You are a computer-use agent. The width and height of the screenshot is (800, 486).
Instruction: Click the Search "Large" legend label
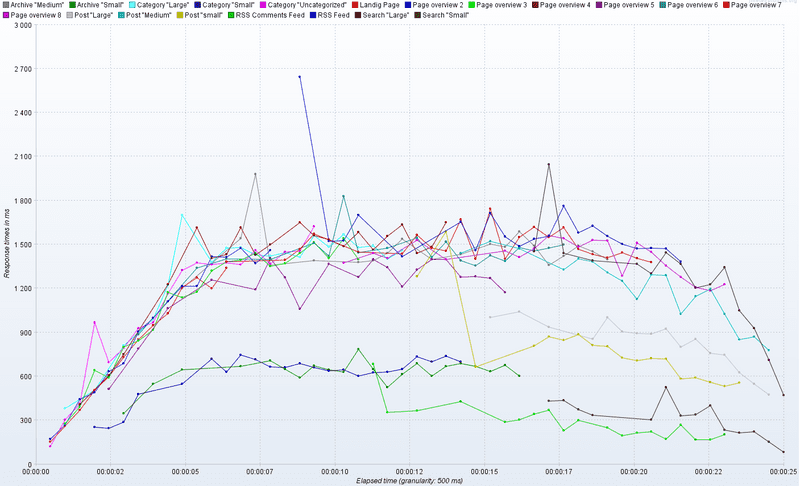tap(386, 15)
